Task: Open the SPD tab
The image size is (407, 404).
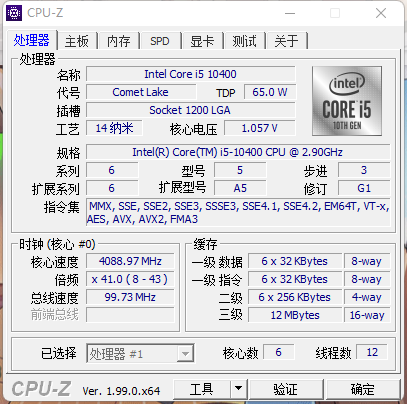Action: pos(160,41)
